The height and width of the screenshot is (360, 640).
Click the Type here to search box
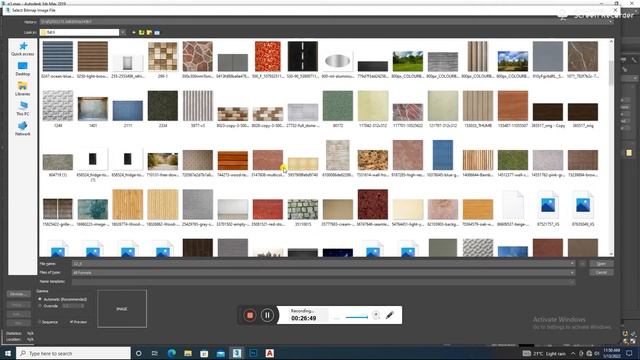(x=73, y=353)
